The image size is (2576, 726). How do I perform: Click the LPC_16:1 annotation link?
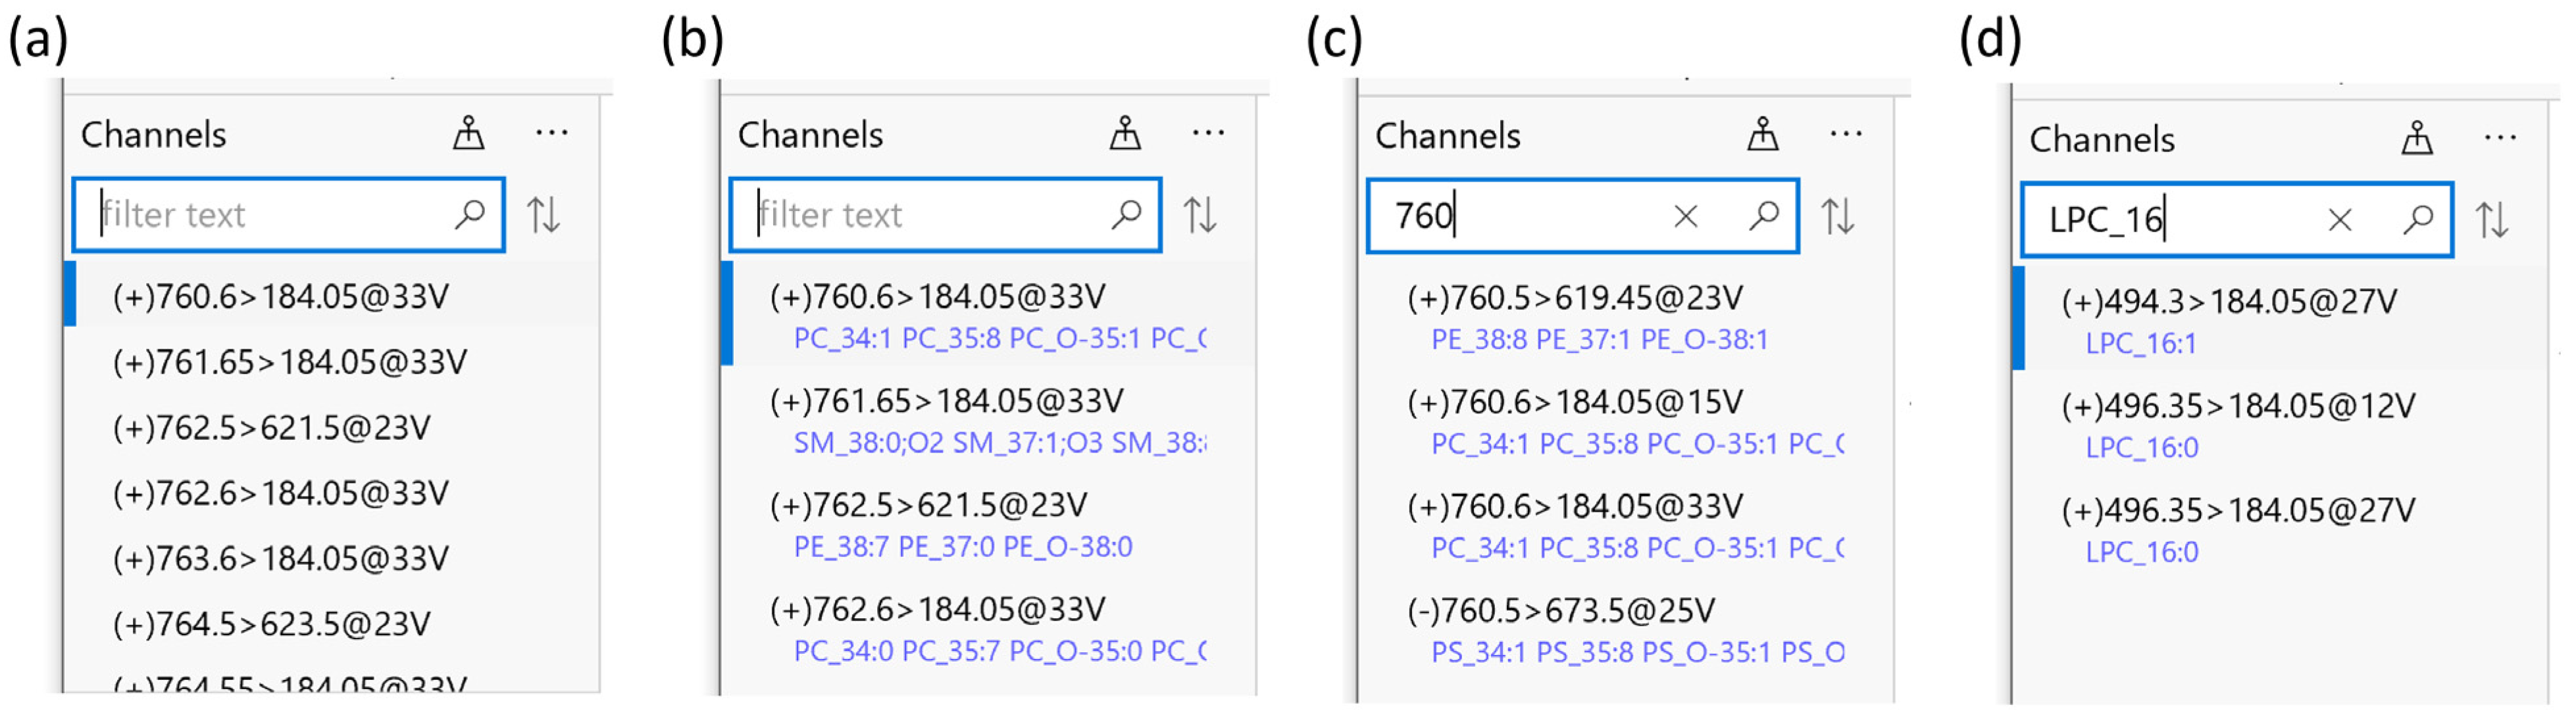click(x=2141, y=344)
